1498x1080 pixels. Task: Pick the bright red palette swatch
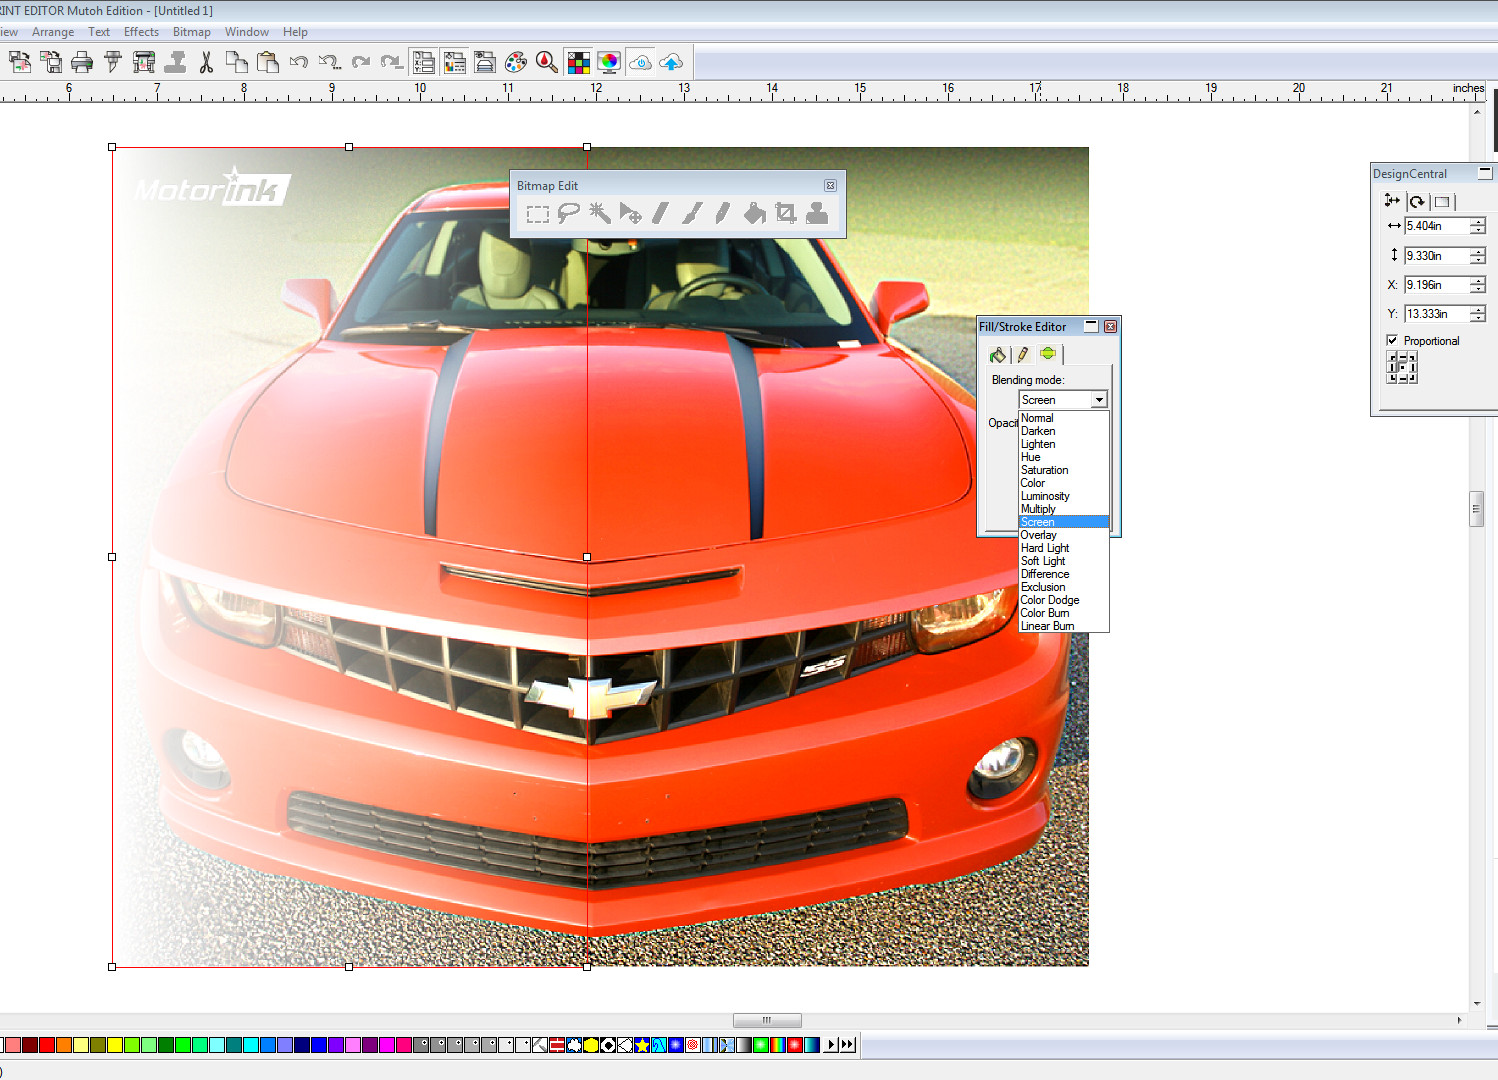pos(46,1045)
